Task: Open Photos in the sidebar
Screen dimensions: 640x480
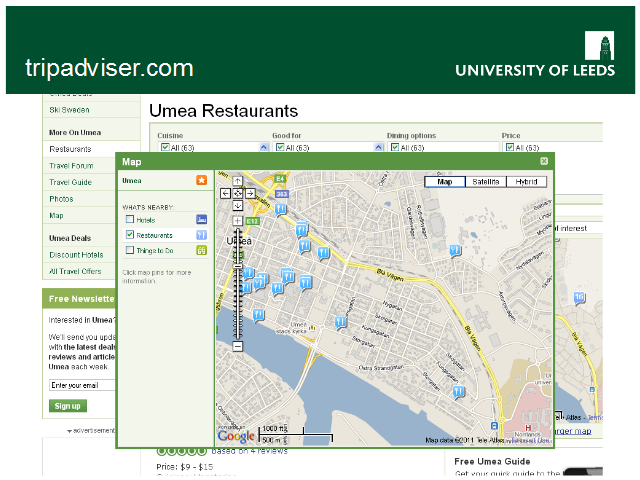Action: [61, 199]
